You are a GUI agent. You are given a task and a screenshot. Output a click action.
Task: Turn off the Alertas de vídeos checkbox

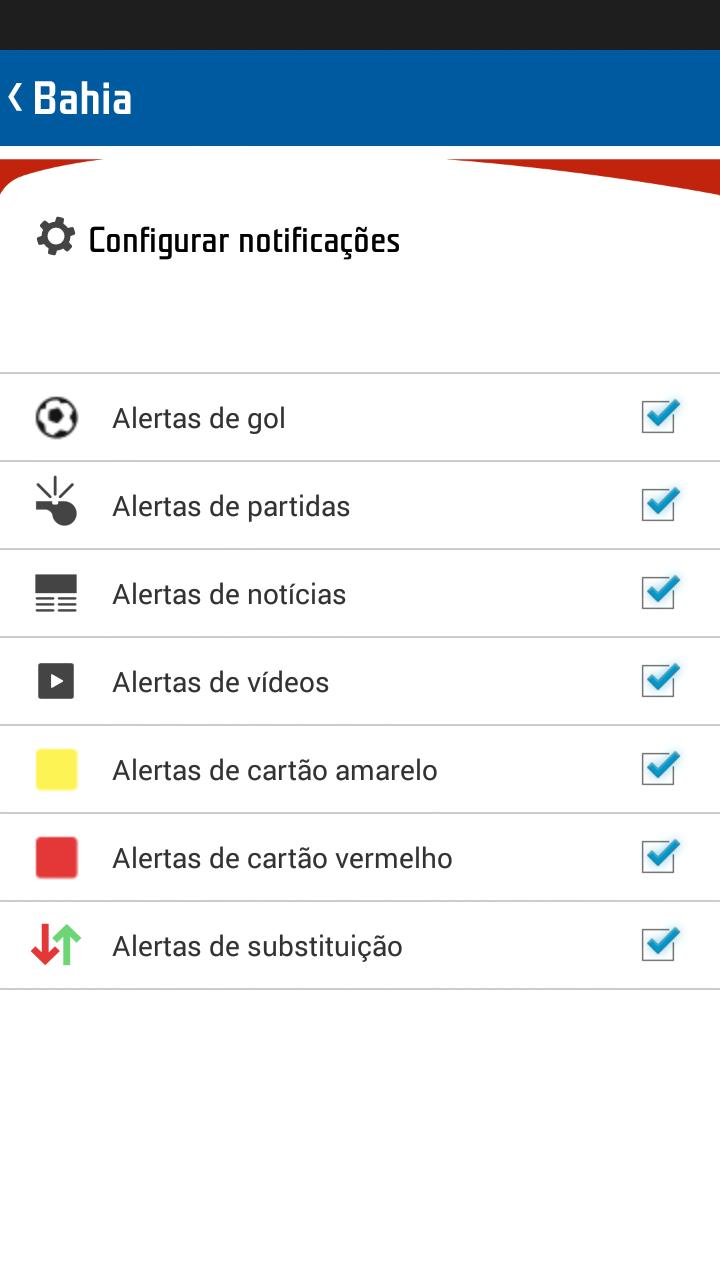(x=660, y=680)
